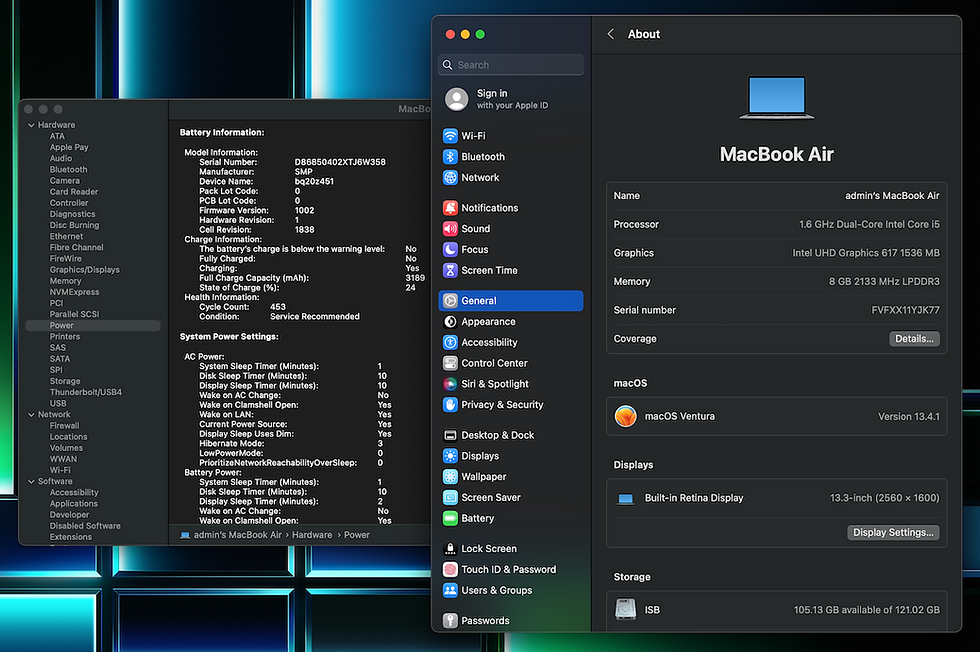Select Memory in System Information sidebar
Viewport: 980px width, 652px height.
(x=65, y=281)
